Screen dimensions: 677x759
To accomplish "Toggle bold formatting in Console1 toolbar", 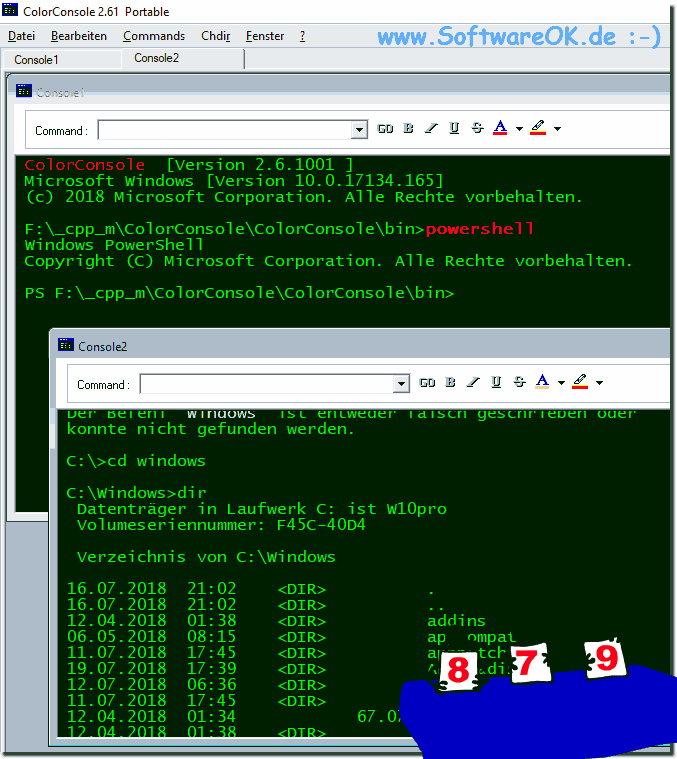I will pyautogui.click(x=408, y=128).
